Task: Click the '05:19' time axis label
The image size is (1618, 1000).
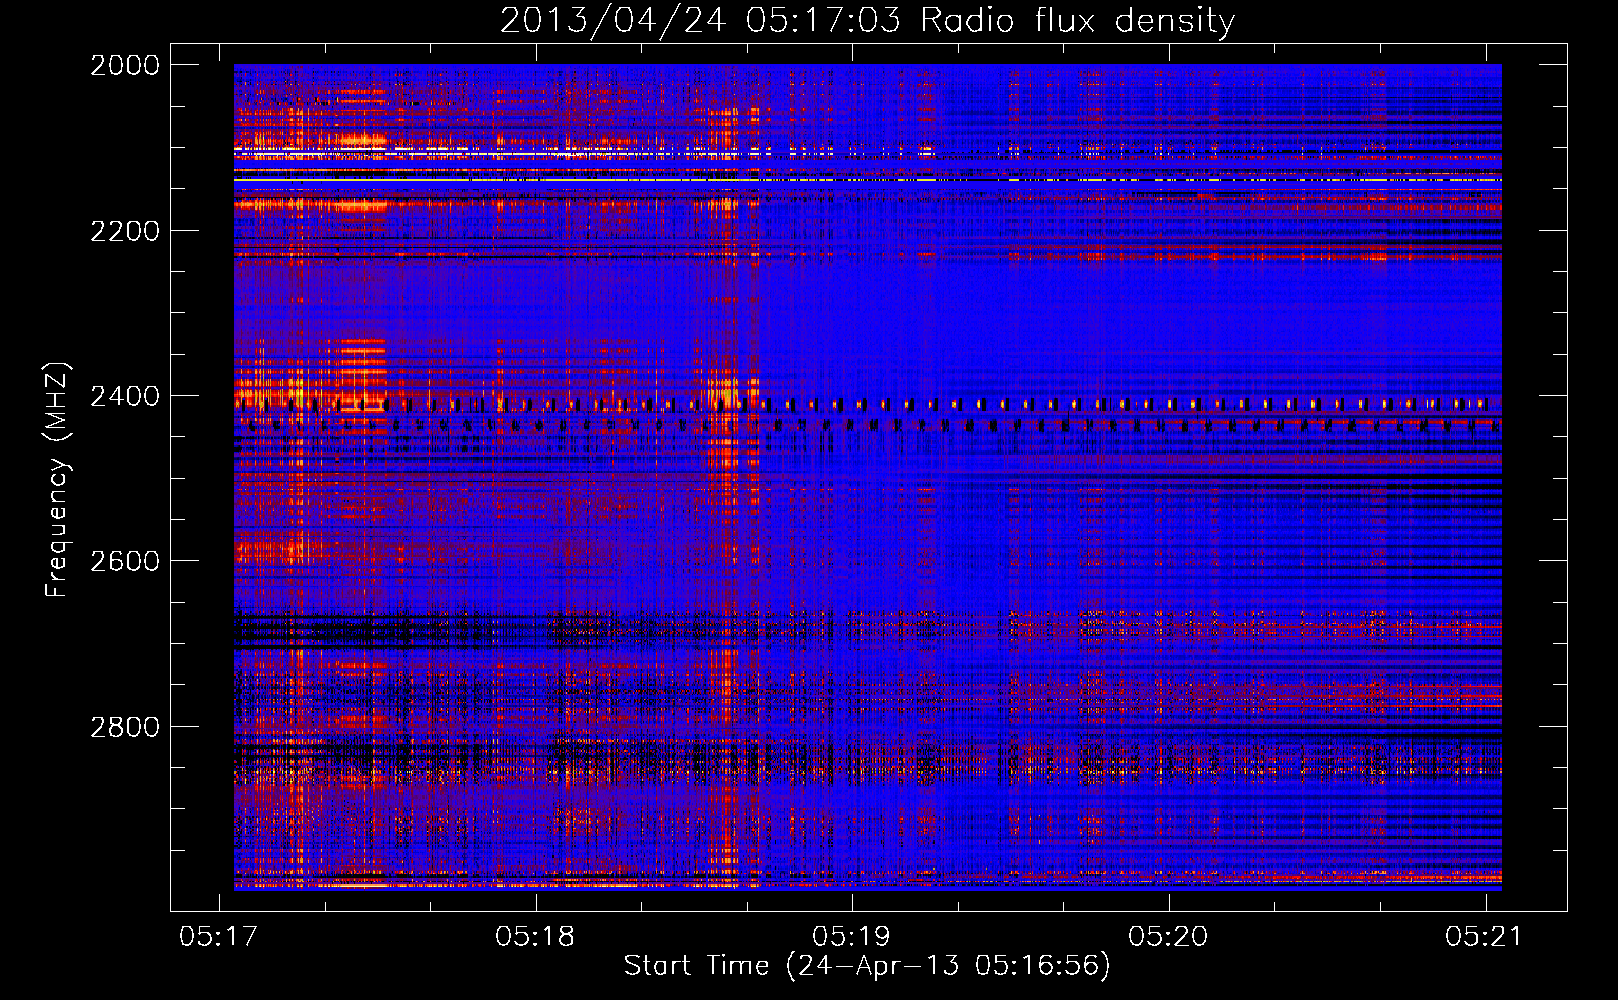Action: (852, 936)
